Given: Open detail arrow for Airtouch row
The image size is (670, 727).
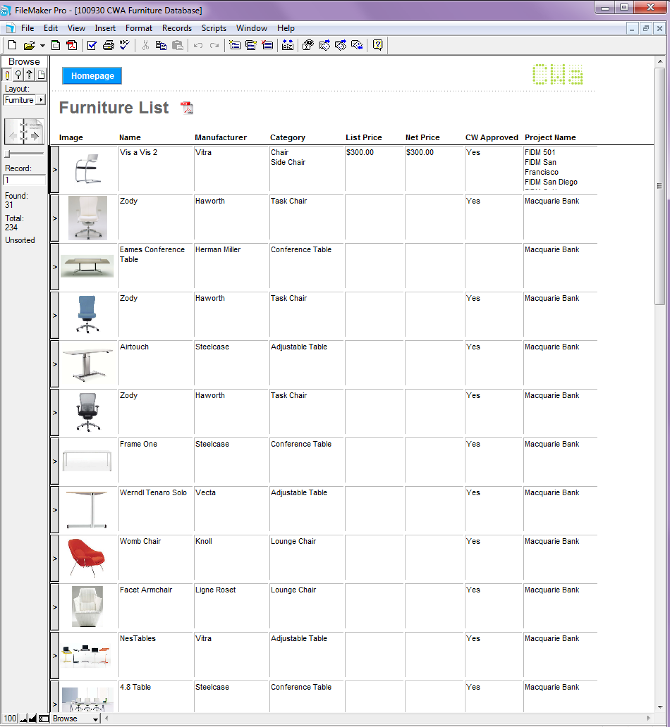Looking at the screenshot, I should point(54,364).
